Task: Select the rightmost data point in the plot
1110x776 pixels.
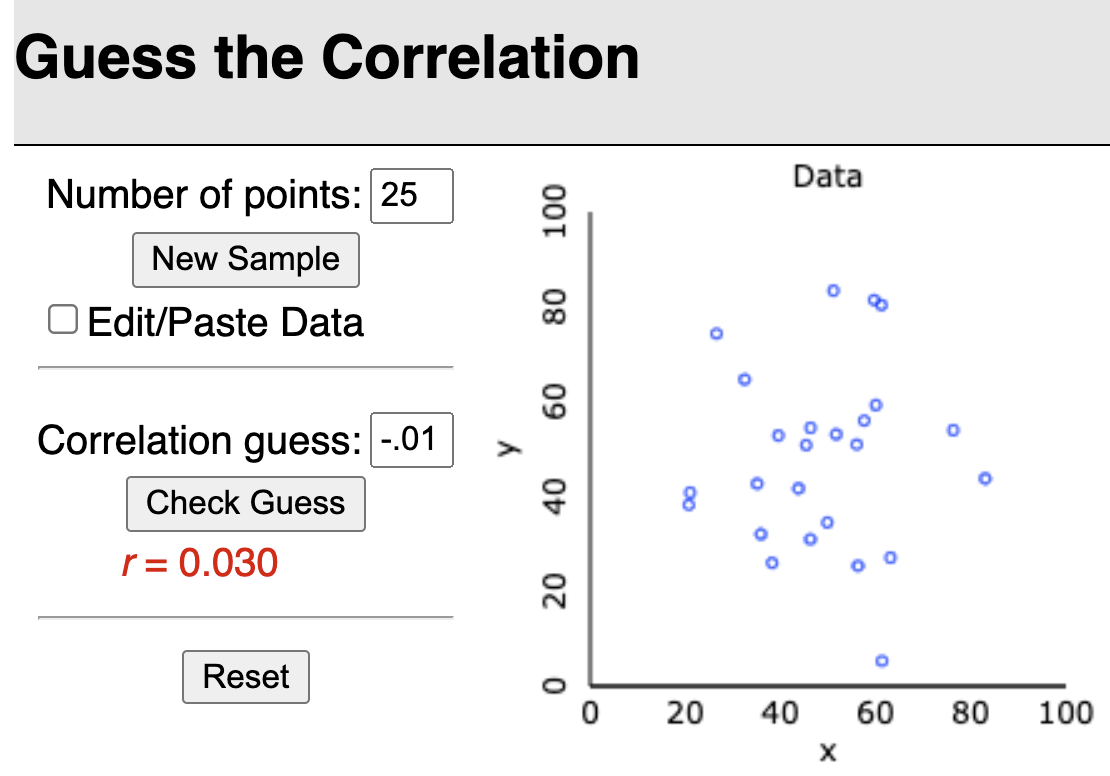Action: (x=985, y=478)
